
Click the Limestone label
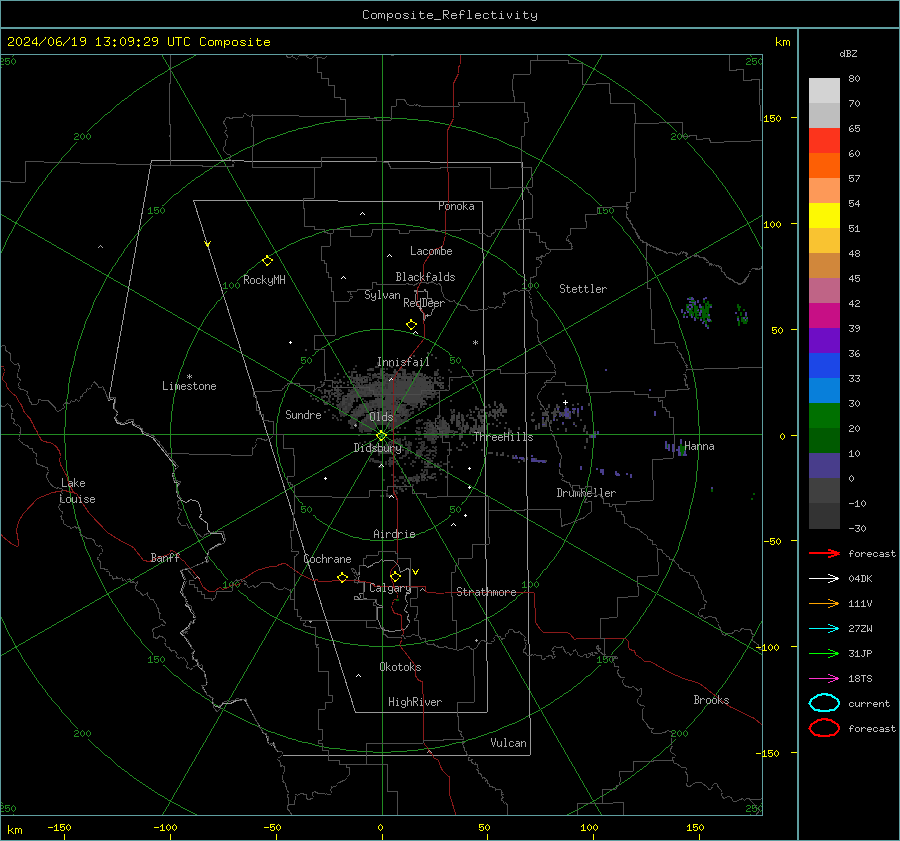click(189, 386)
